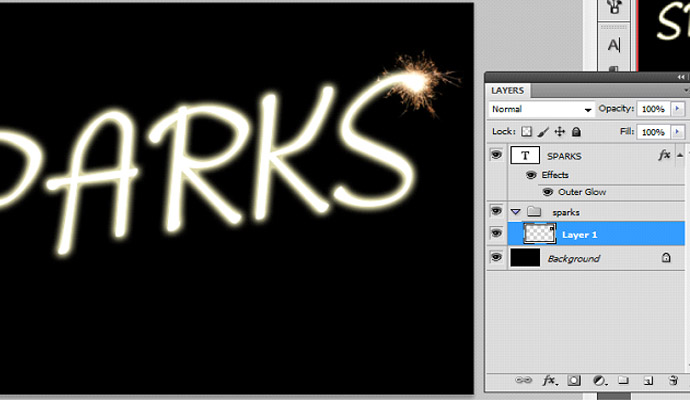Lock position move icon
690x400 pixels.
(559, 132)
